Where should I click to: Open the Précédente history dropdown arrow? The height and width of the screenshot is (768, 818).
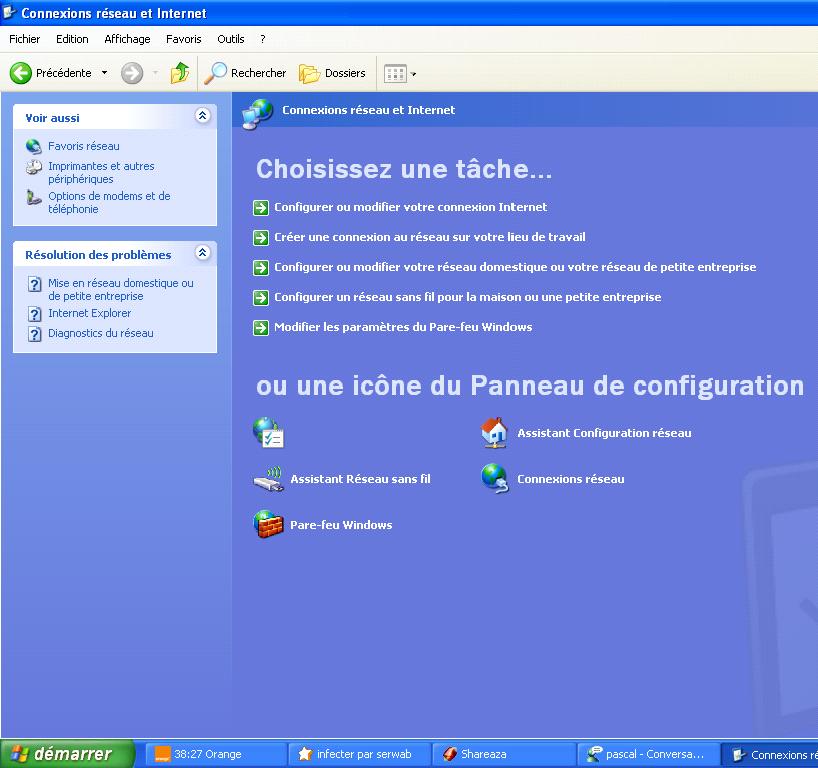coord(104,73)
